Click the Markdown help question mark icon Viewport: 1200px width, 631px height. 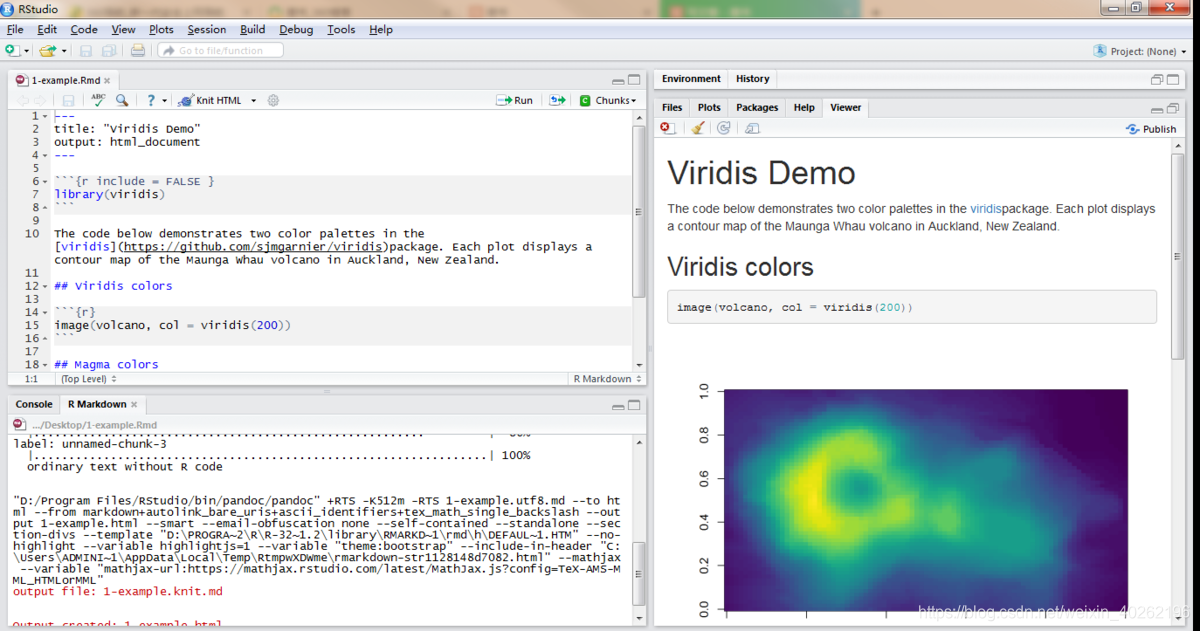pos(151,100)
